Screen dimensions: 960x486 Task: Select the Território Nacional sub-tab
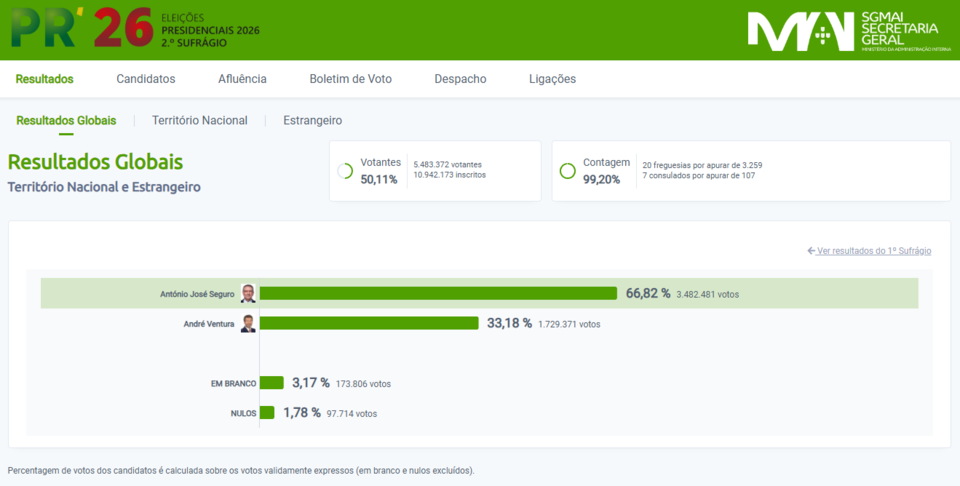point(199,120)
